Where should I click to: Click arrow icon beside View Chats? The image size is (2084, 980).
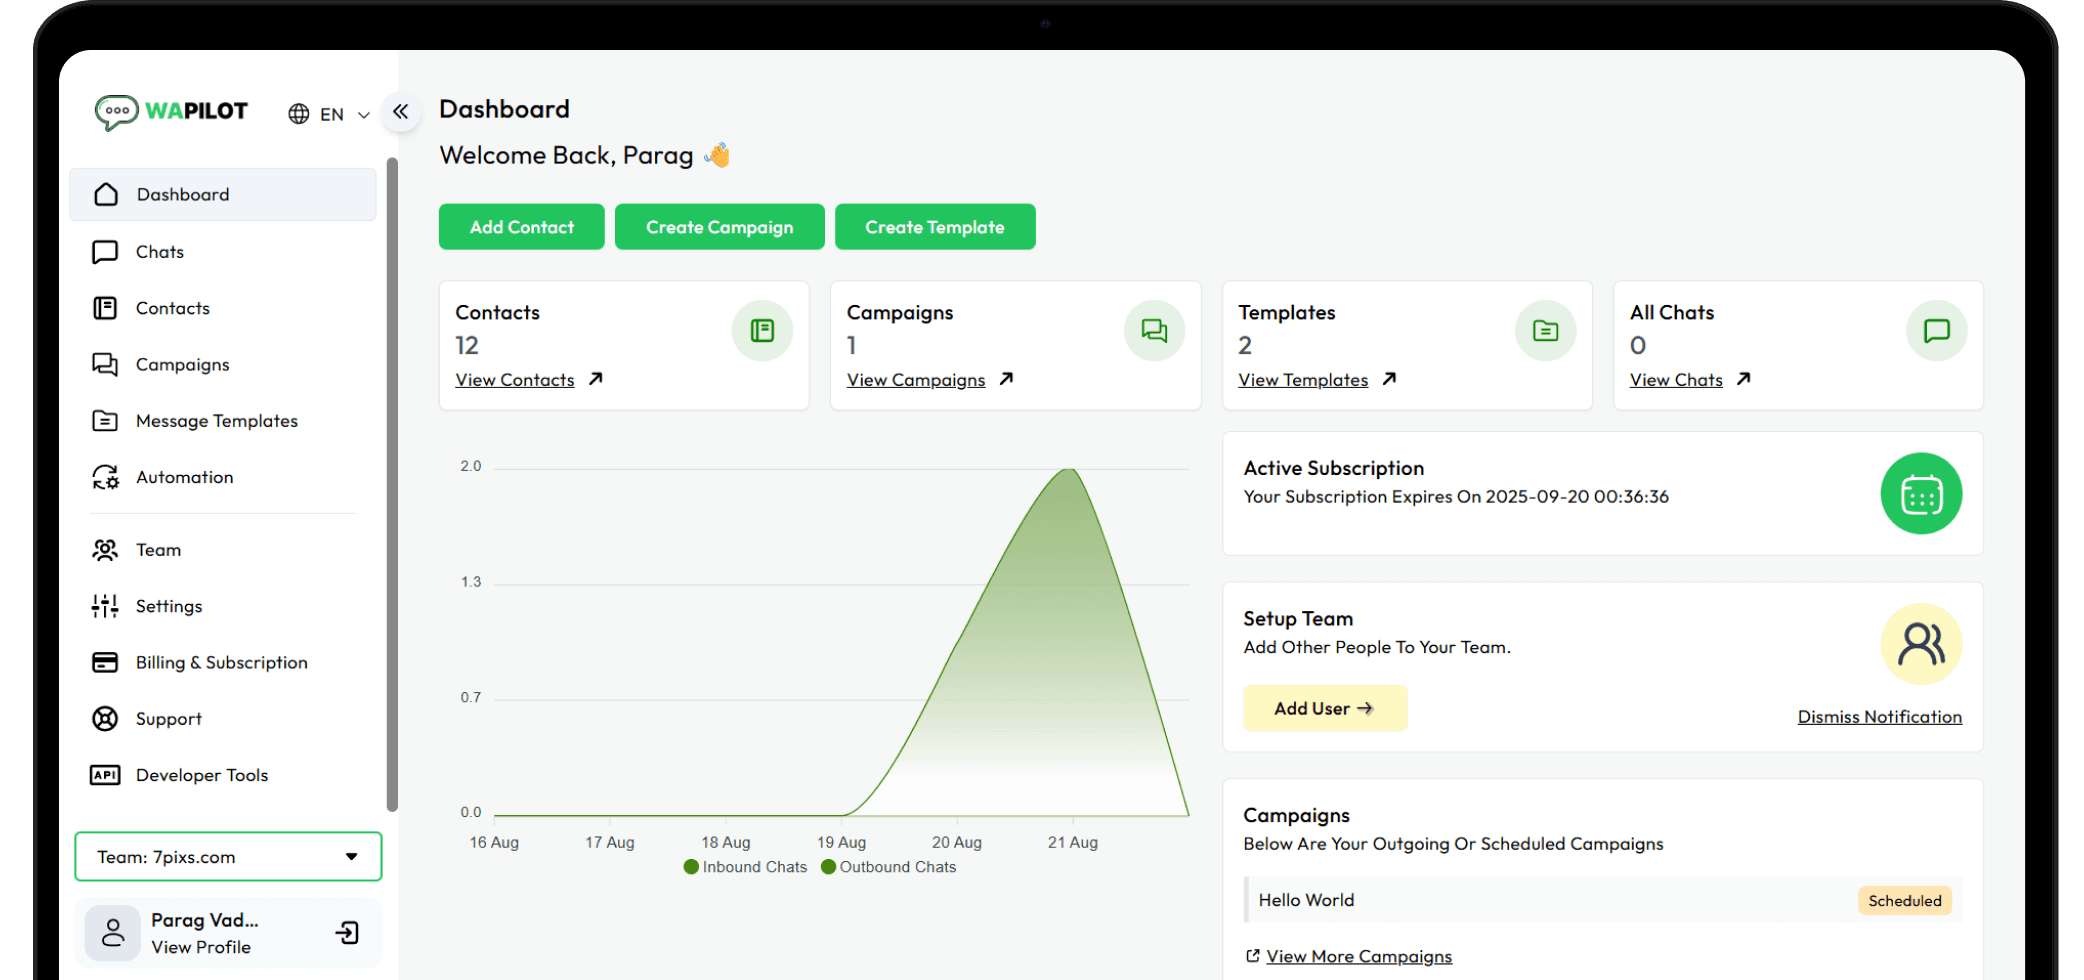coord(1744,379)
